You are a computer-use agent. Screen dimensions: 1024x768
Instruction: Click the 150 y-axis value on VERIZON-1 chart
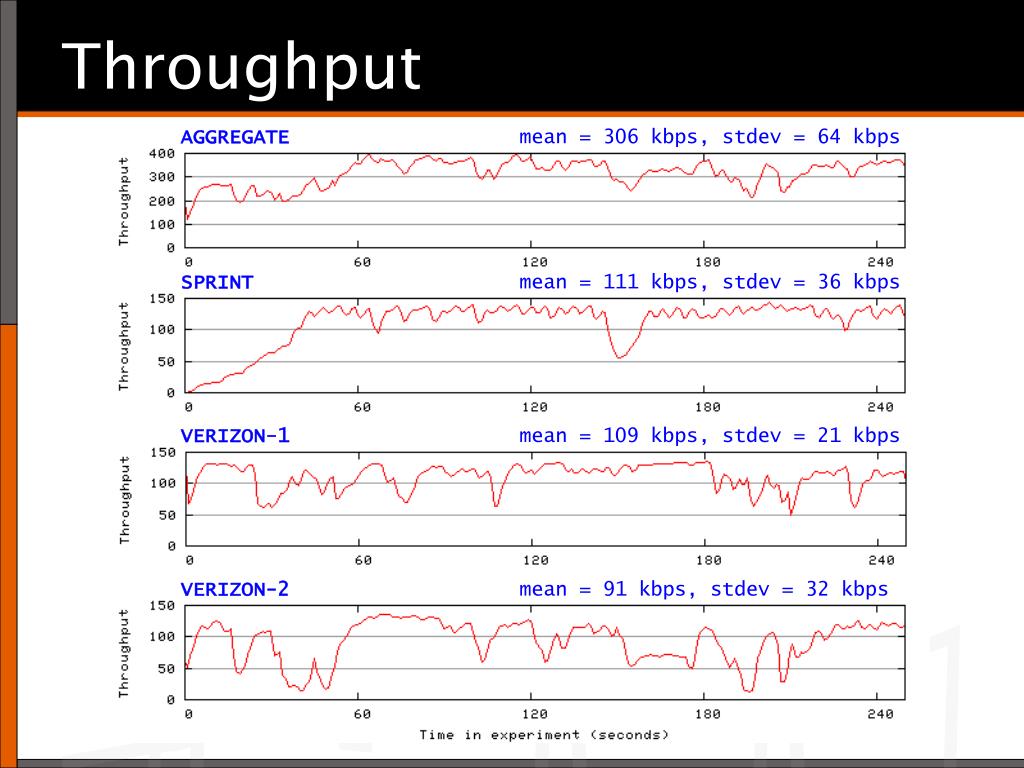(x=162, y=452)
